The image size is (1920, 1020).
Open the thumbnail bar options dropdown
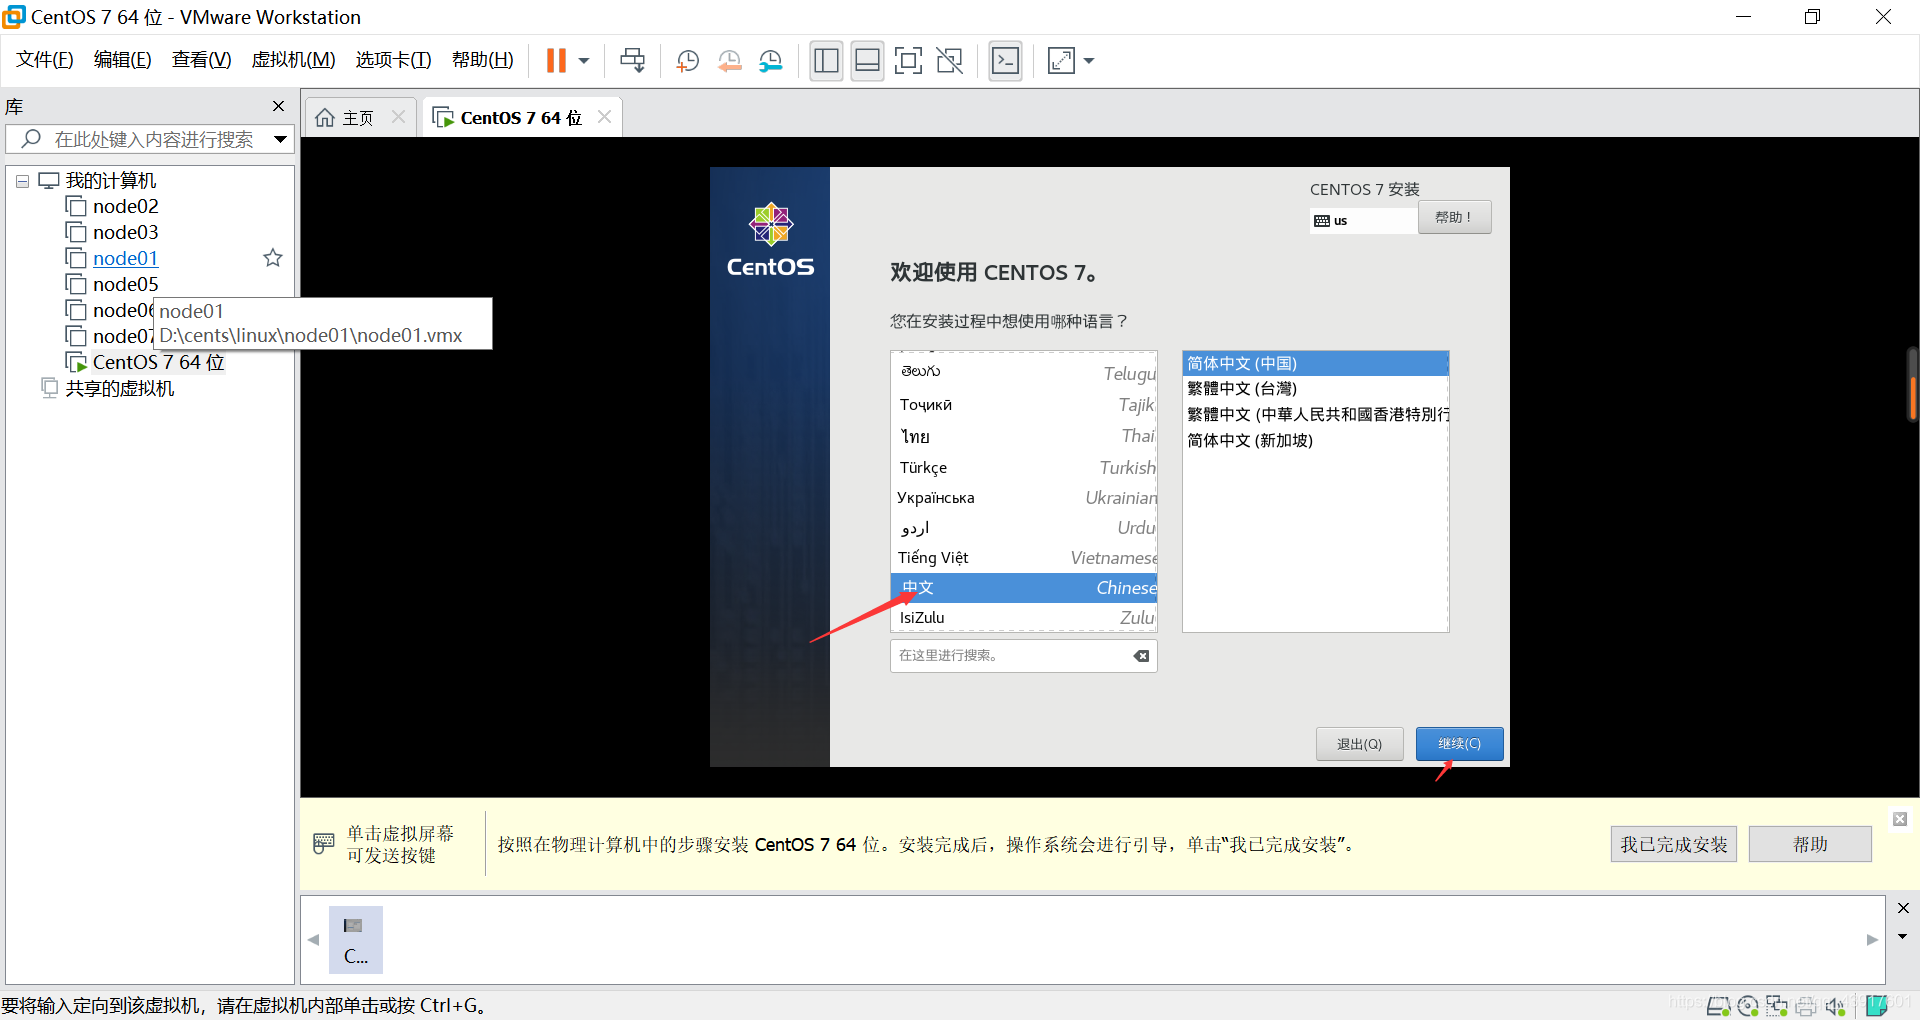pos(1903,937)
